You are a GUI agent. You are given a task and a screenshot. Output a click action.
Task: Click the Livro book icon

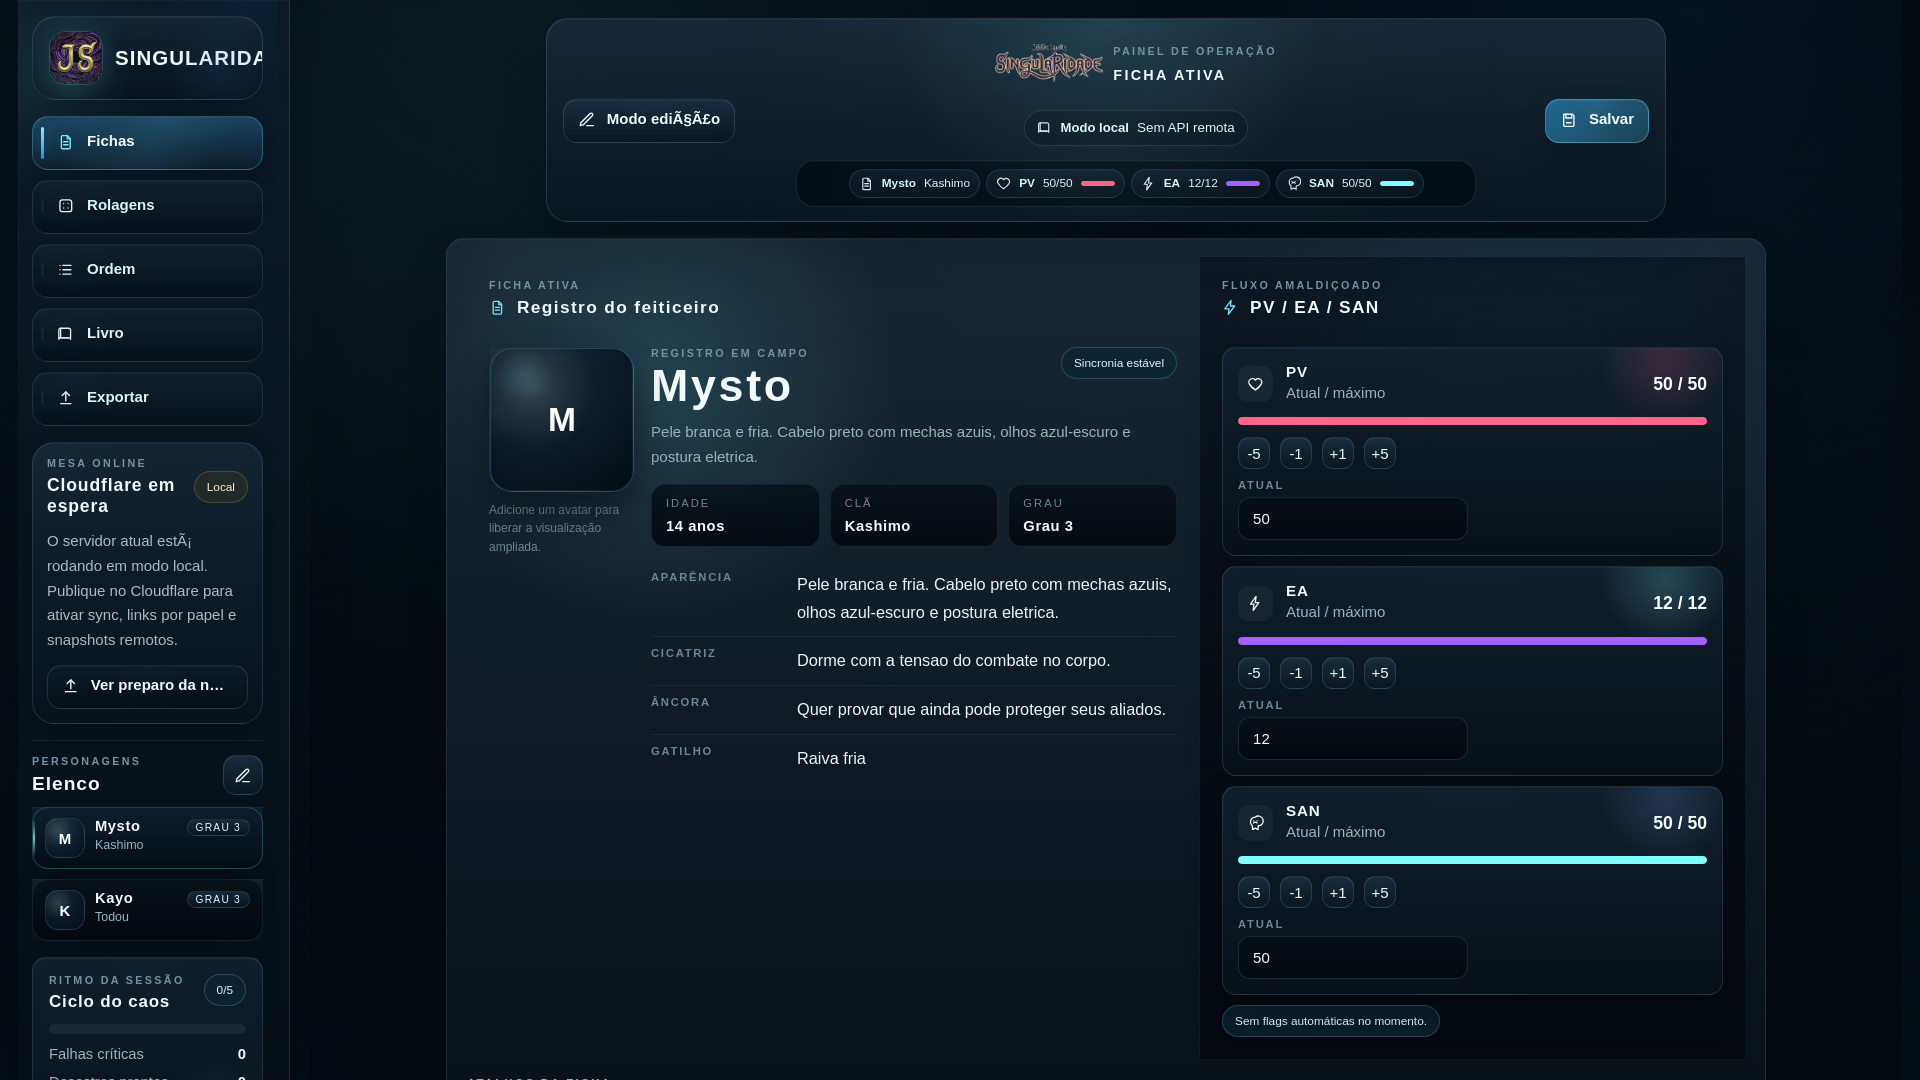65,334
